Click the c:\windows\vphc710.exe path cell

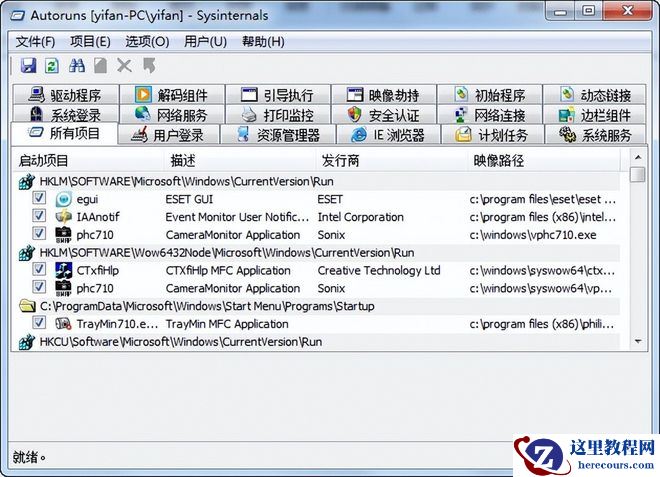click(x=533, y=235)
